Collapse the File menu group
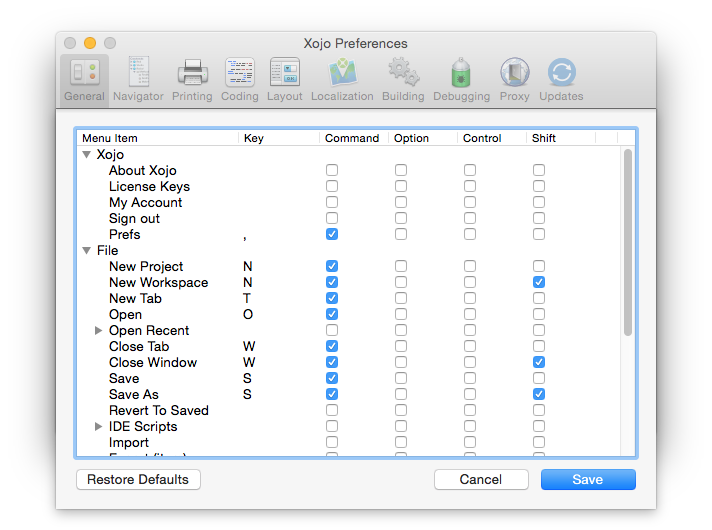 coord(86,250)
